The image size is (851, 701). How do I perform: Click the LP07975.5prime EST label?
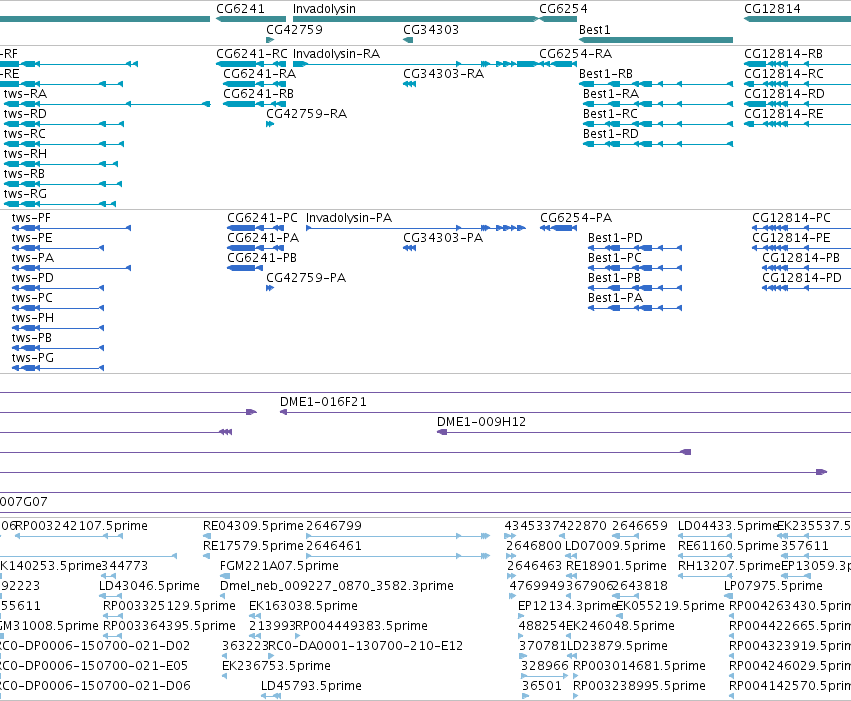coord(773,587)
